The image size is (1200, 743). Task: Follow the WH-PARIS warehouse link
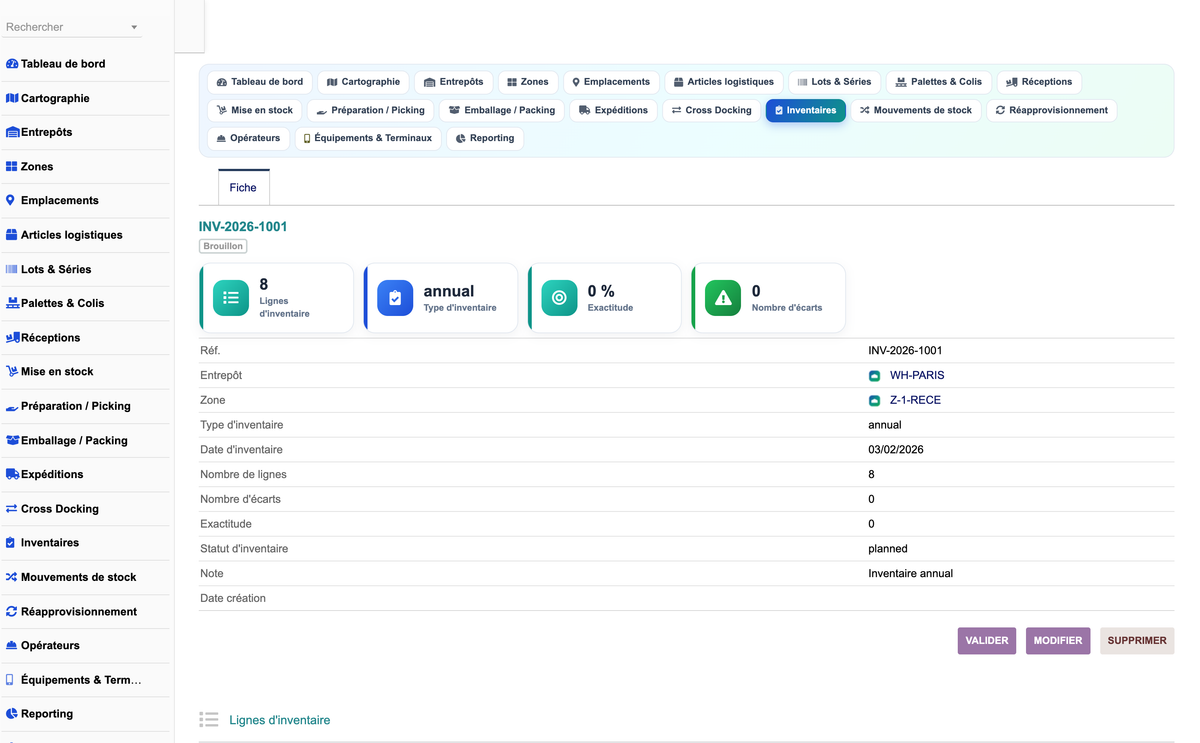(917, 376)
